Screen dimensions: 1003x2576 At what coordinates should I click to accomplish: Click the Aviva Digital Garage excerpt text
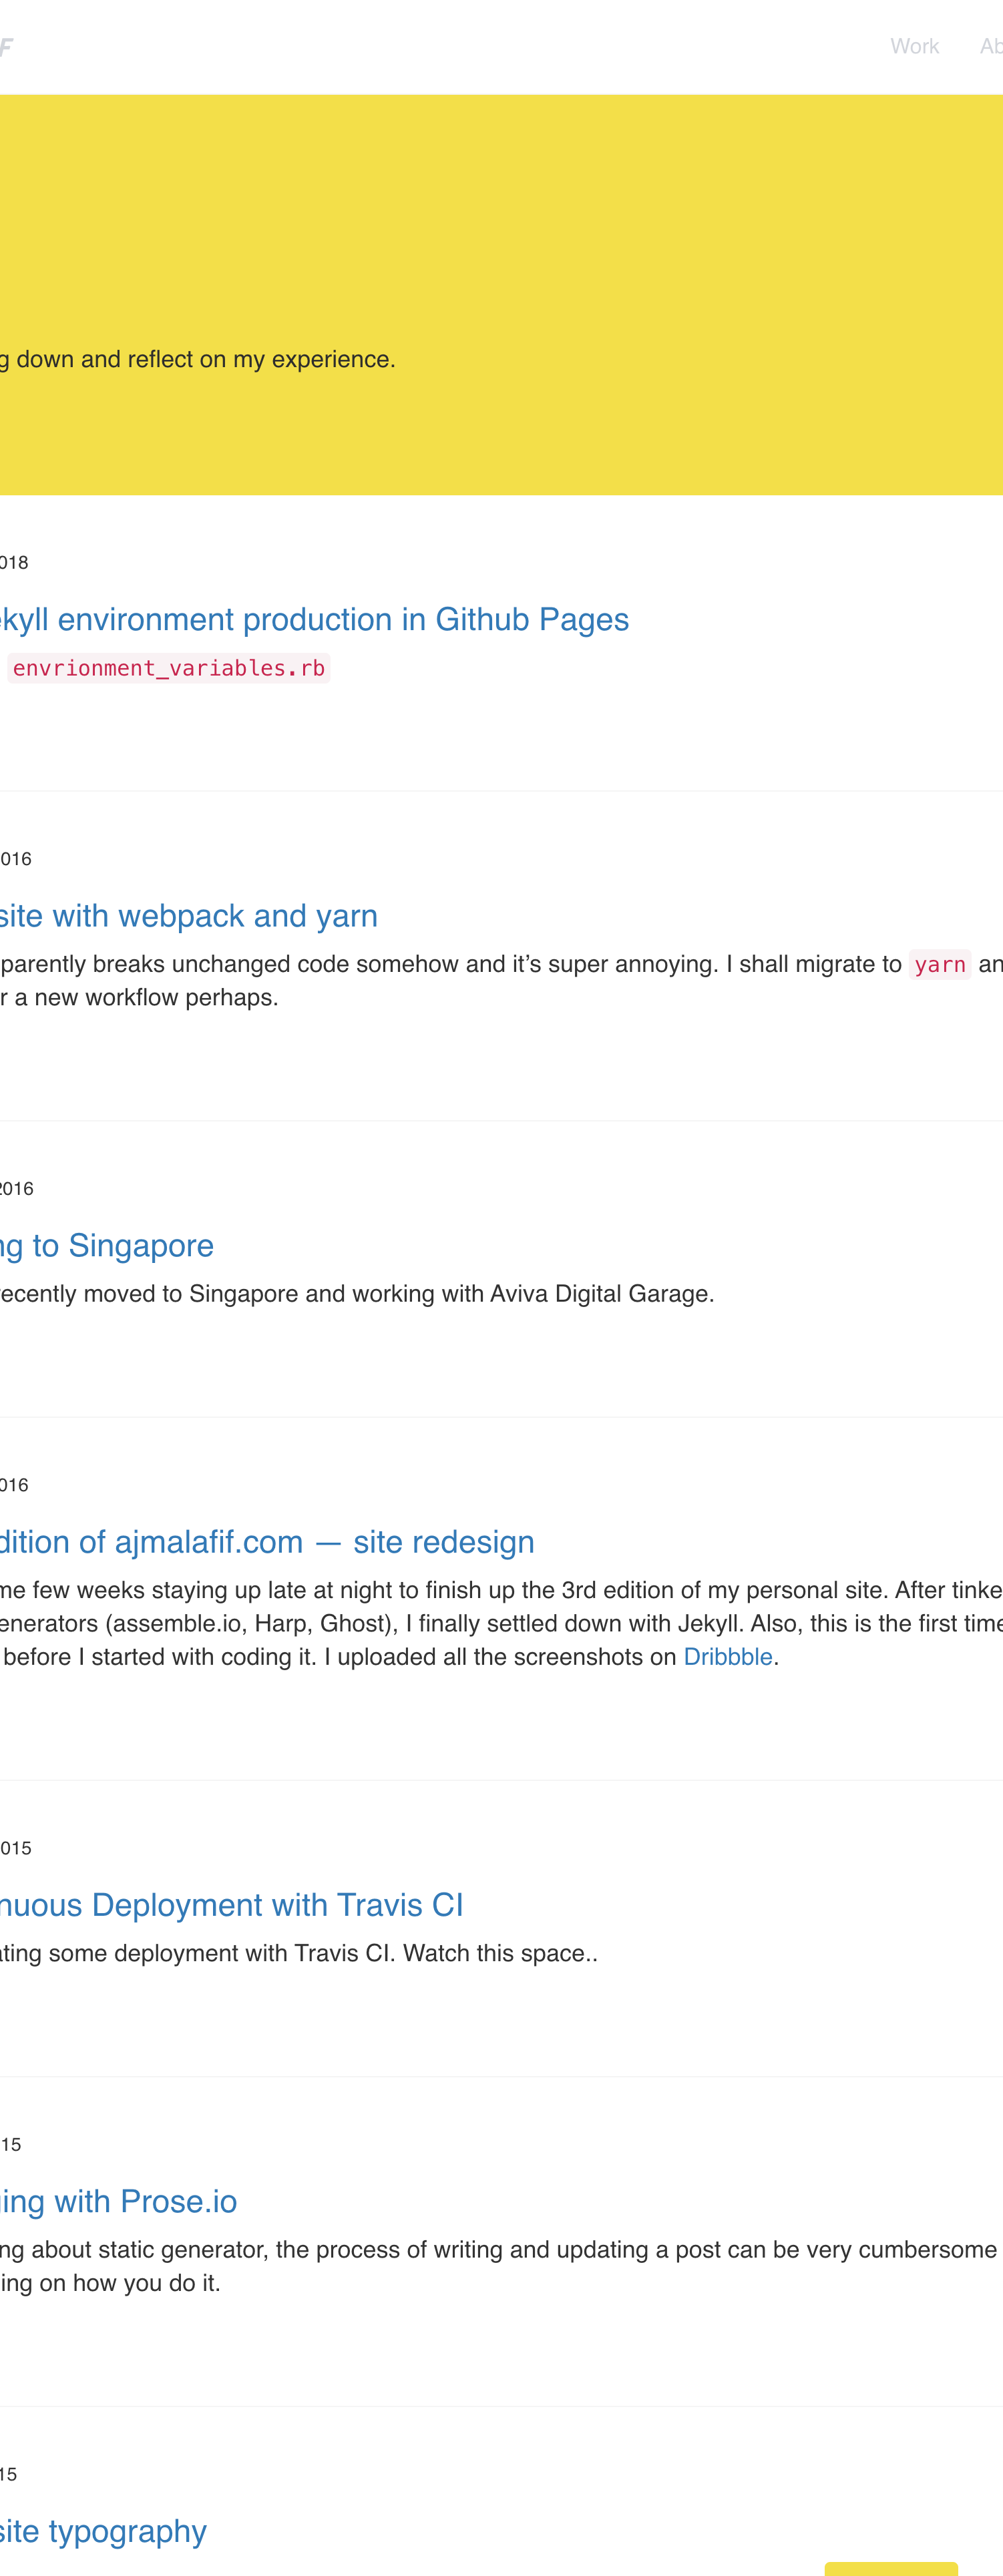[x=356, y=1294]
